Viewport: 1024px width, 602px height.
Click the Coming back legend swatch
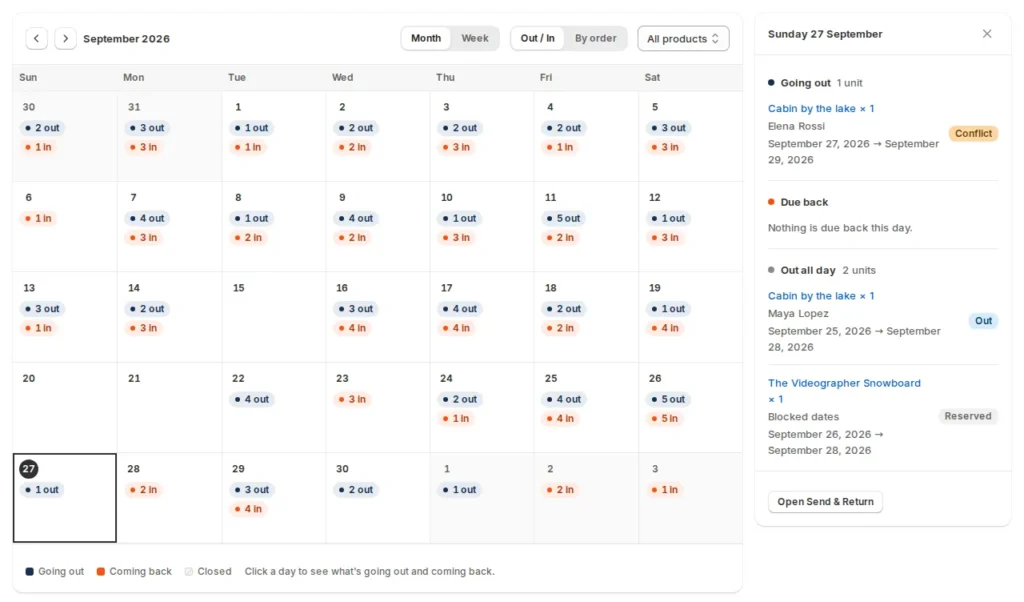pyautogui.click(x=101, y=571)
